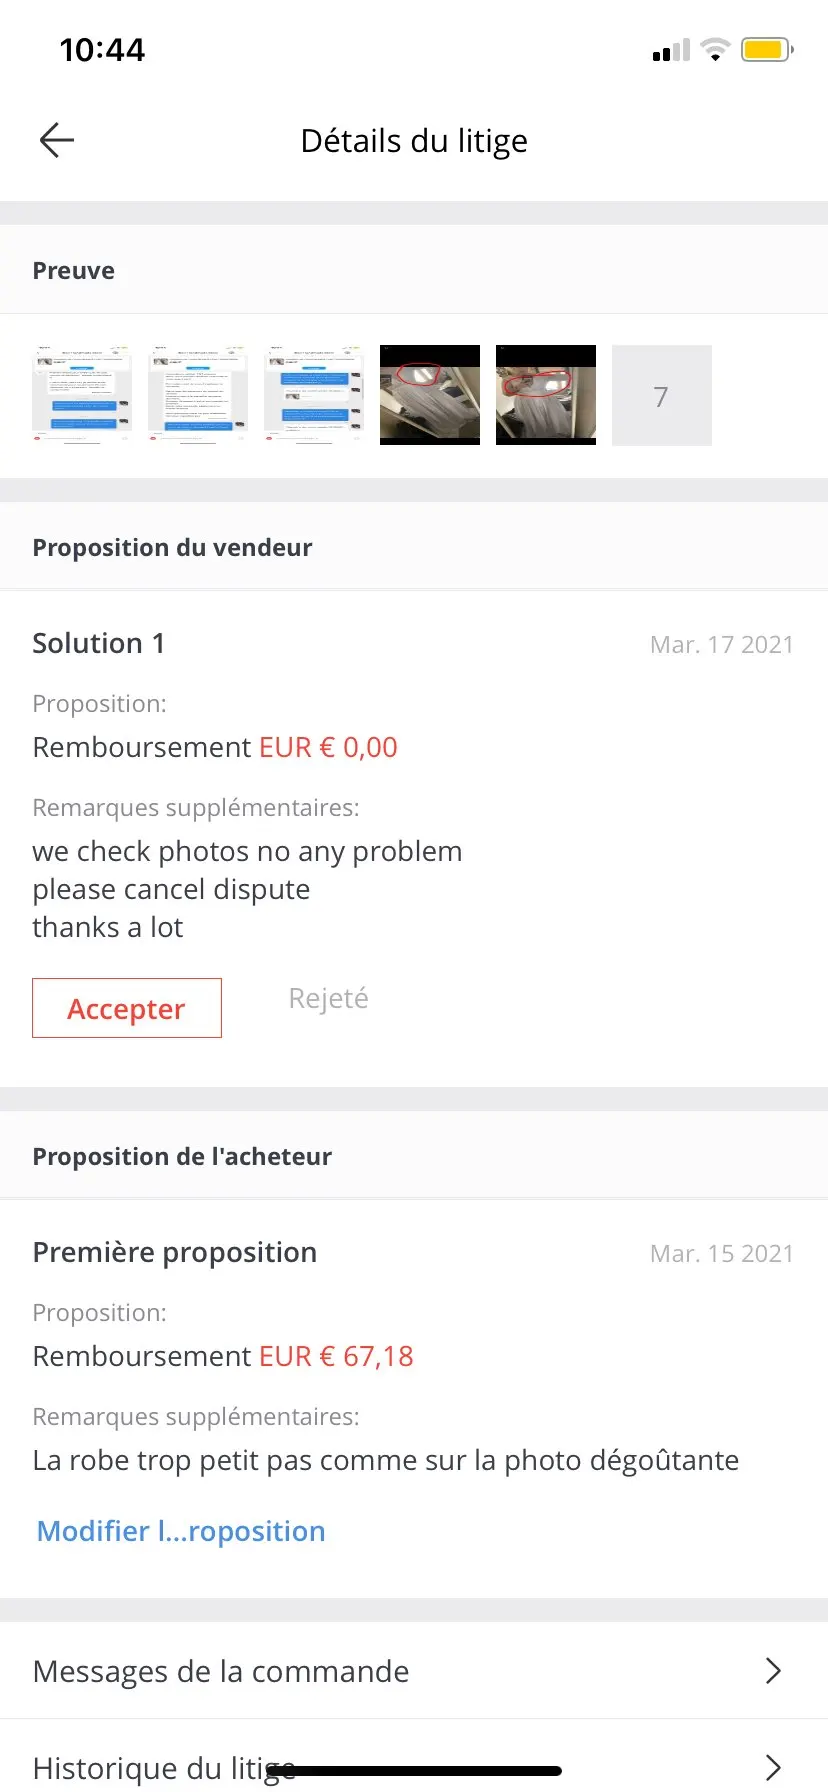Expand the Historique du litige chevron
This screenshot has height=1792, width=828.
[773, 1767]
